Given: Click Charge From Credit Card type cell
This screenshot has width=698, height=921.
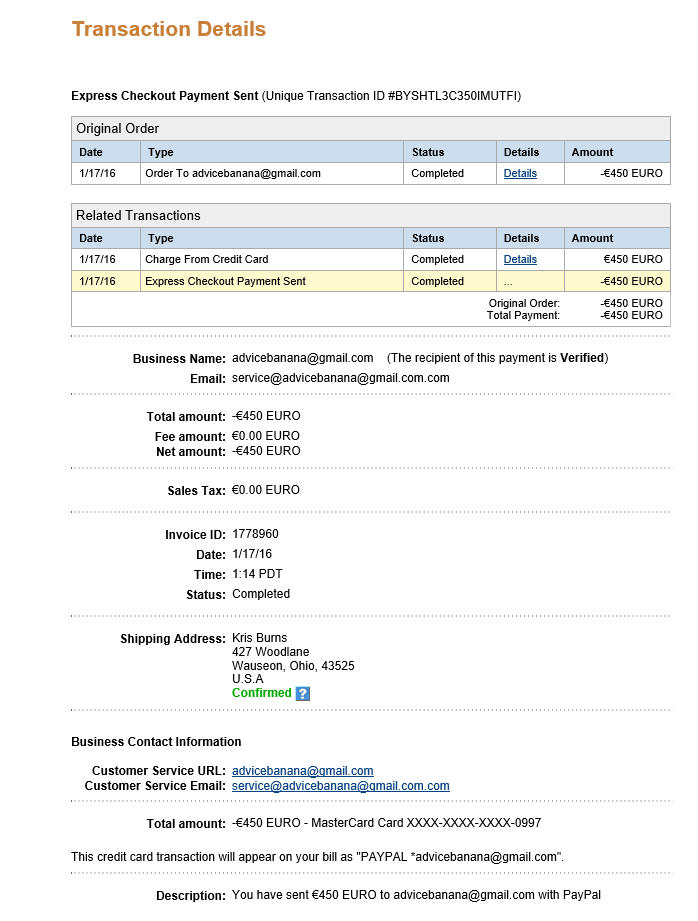Looking at the screenshot, I should (x=206, y=259).
